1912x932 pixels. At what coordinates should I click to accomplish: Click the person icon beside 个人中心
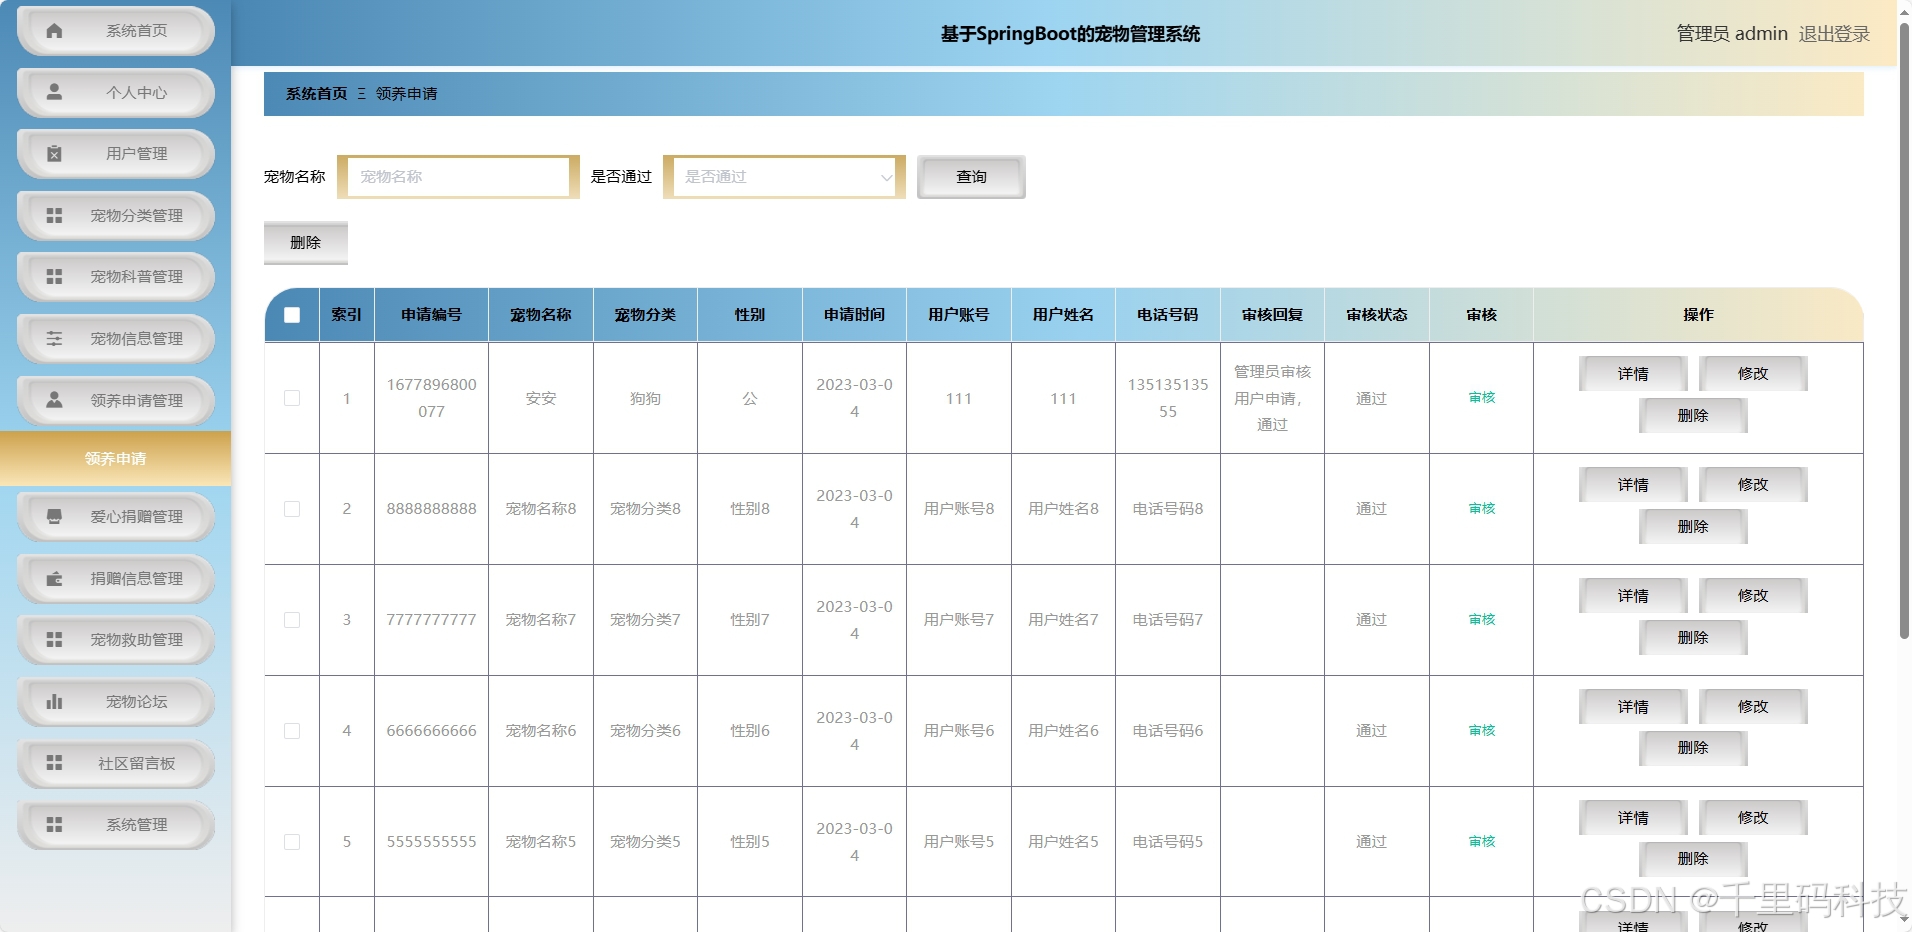(55, 92)
